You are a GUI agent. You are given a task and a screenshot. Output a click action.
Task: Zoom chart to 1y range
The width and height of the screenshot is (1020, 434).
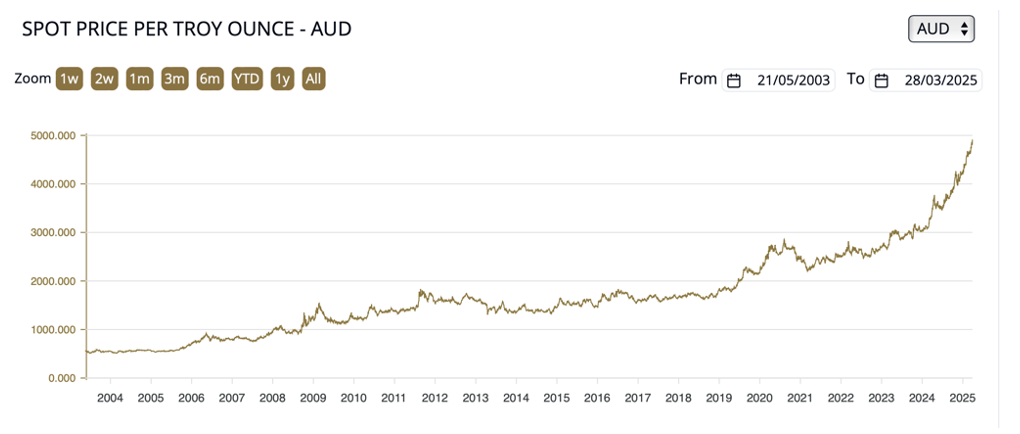(283, 79)
